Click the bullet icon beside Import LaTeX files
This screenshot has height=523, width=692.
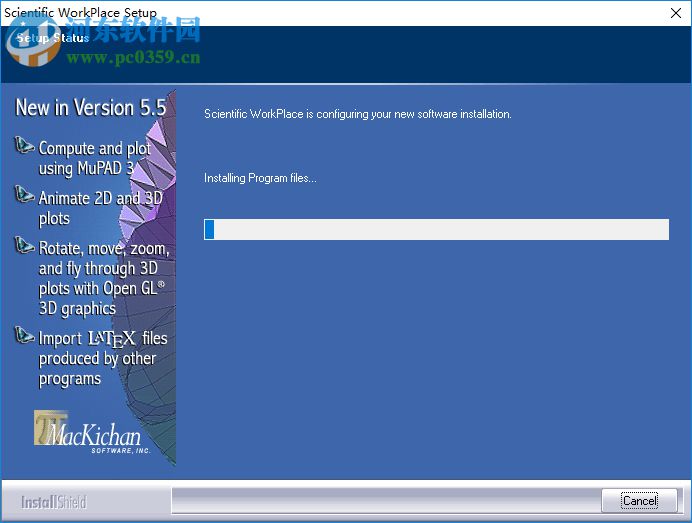pos(24,335)
